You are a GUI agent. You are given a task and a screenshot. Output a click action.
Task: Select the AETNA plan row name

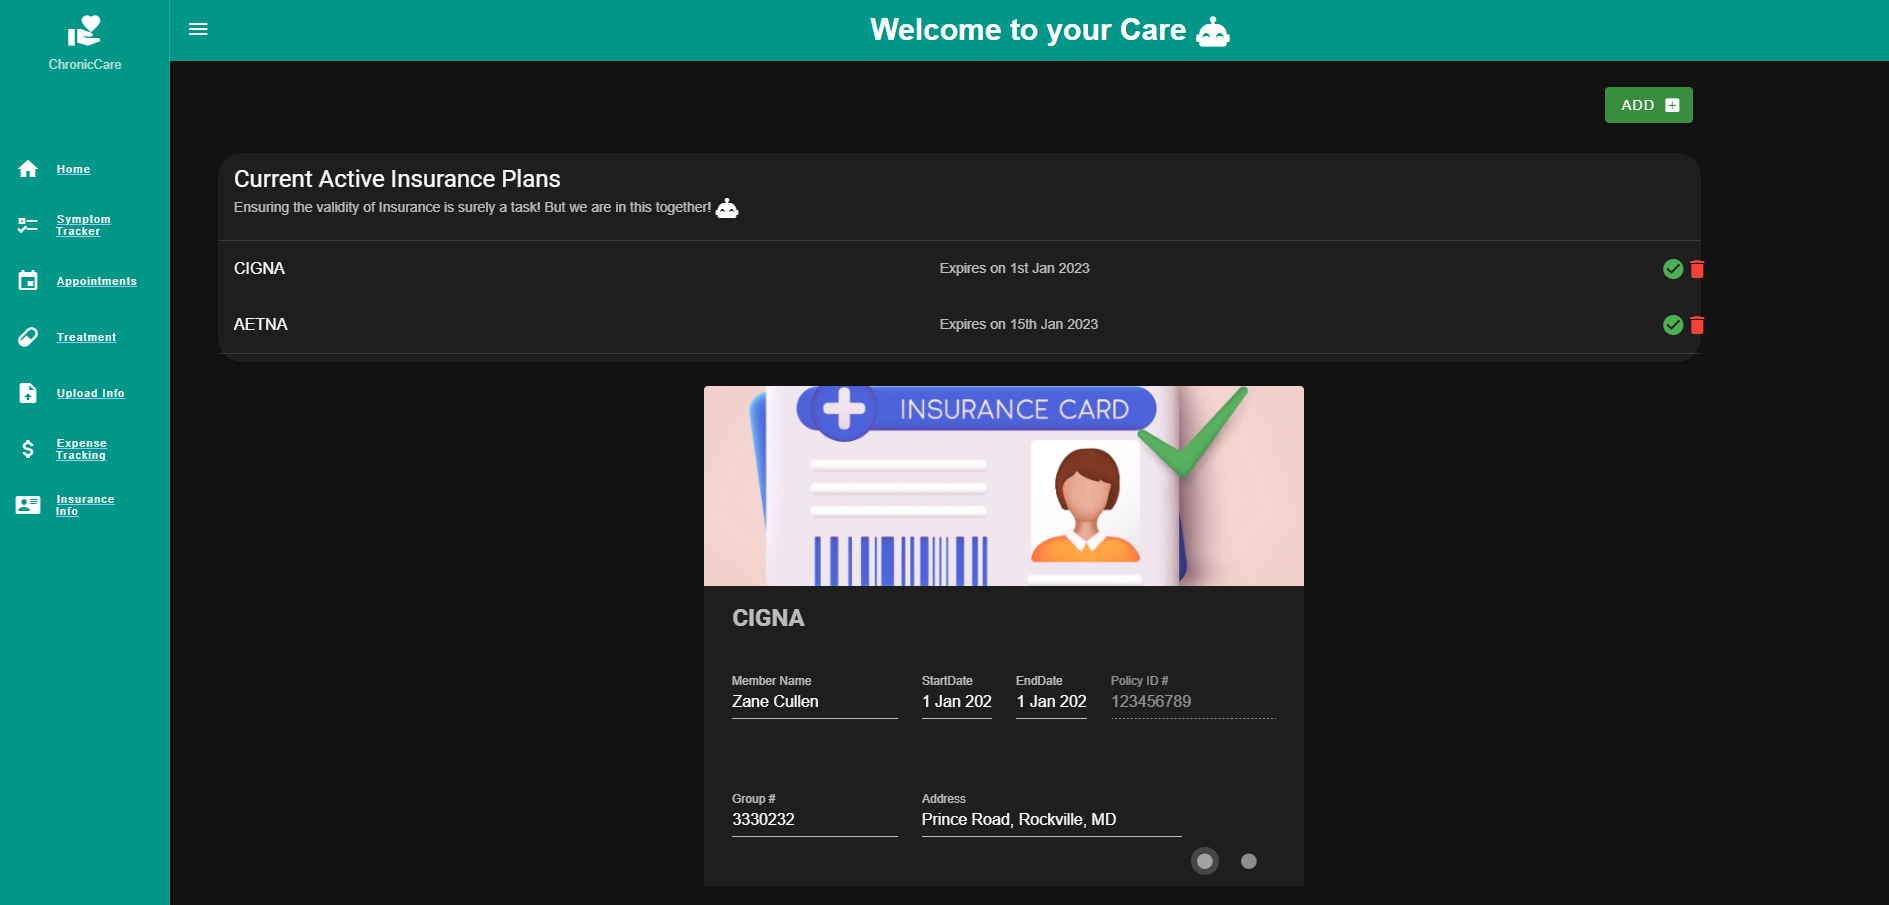261,324
